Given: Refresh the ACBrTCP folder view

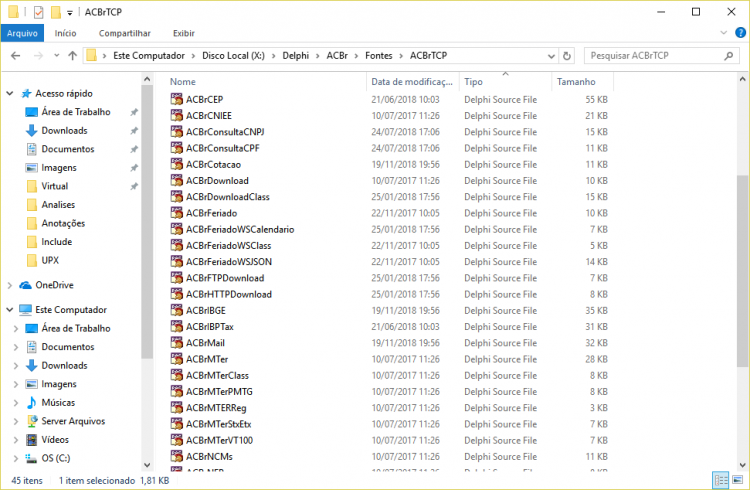Looking at the screenshot, I should [567, 56].
